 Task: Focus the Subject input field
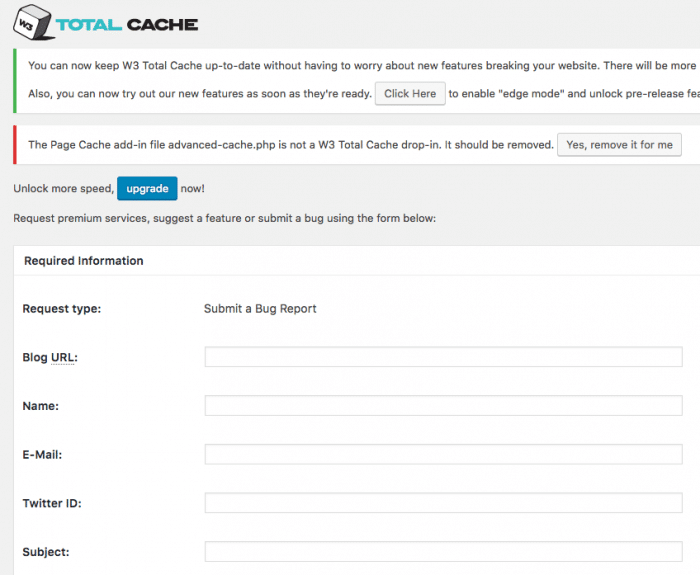click(x=443, y=551)
